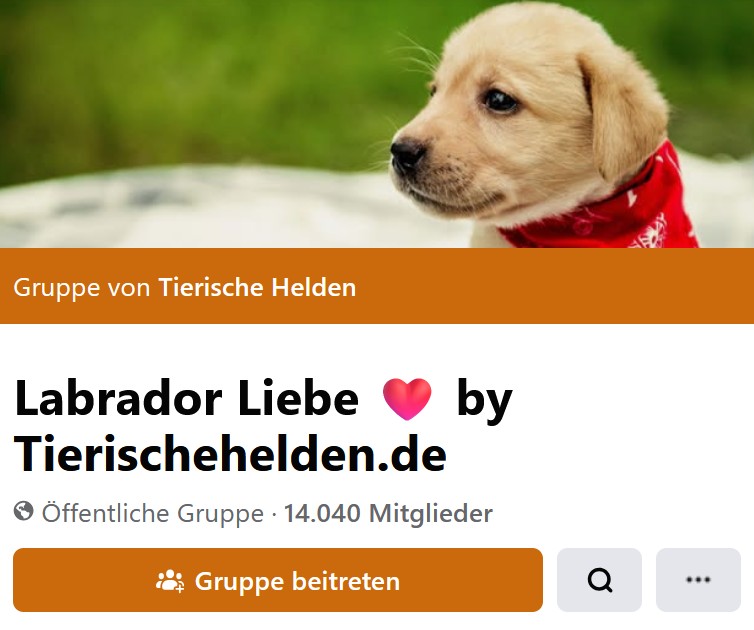Screen dimensions: 754x630
Task: Click the Tierischehelden.de text in title
Action: click(x=230, y=454)
